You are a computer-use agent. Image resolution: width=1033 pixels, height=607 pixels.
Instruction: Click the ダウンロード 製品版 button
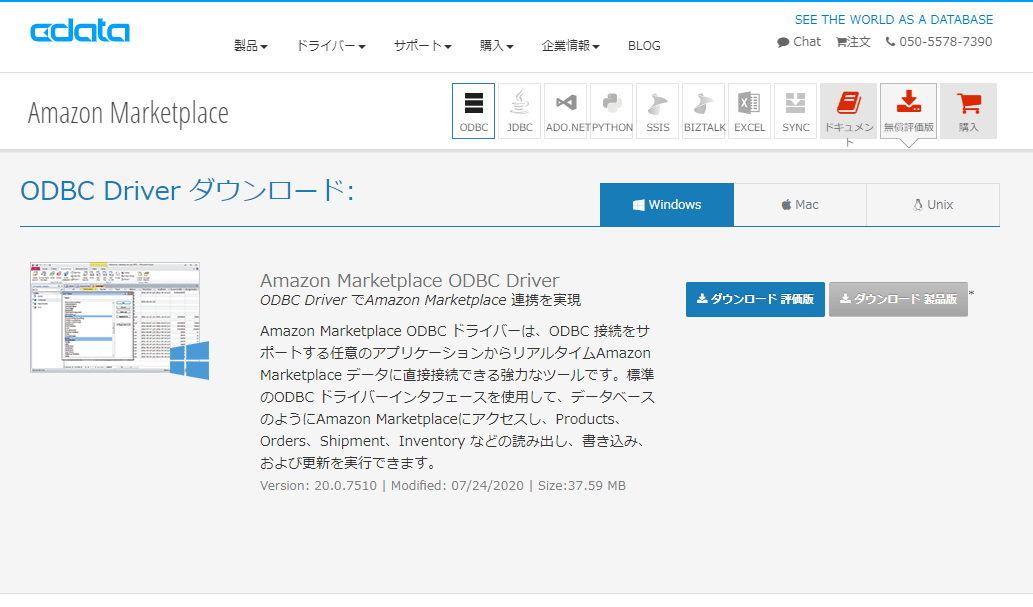click(x=898, y=299)
